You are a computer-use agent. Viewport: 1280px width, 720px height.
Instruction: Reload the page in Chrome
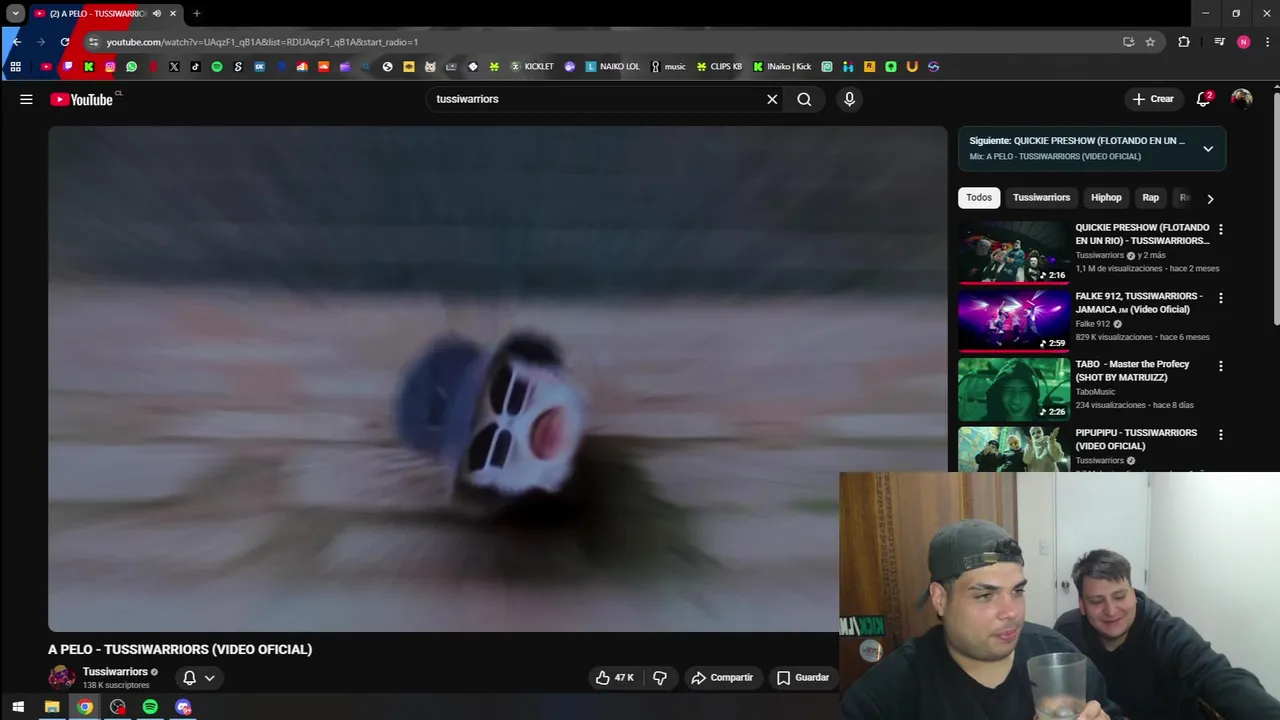point(65,42)
